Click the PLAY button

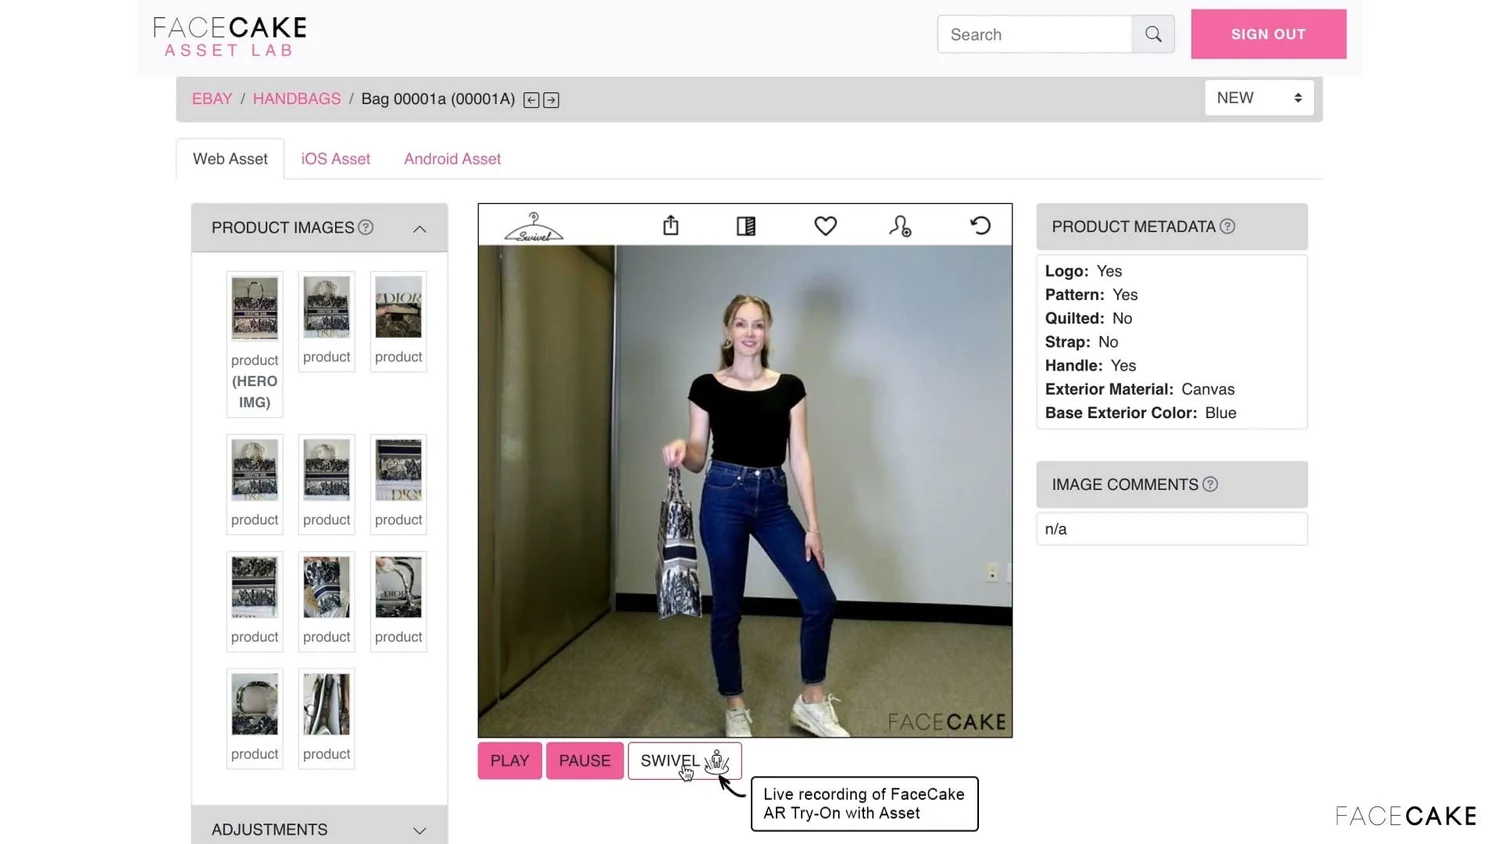510,761
